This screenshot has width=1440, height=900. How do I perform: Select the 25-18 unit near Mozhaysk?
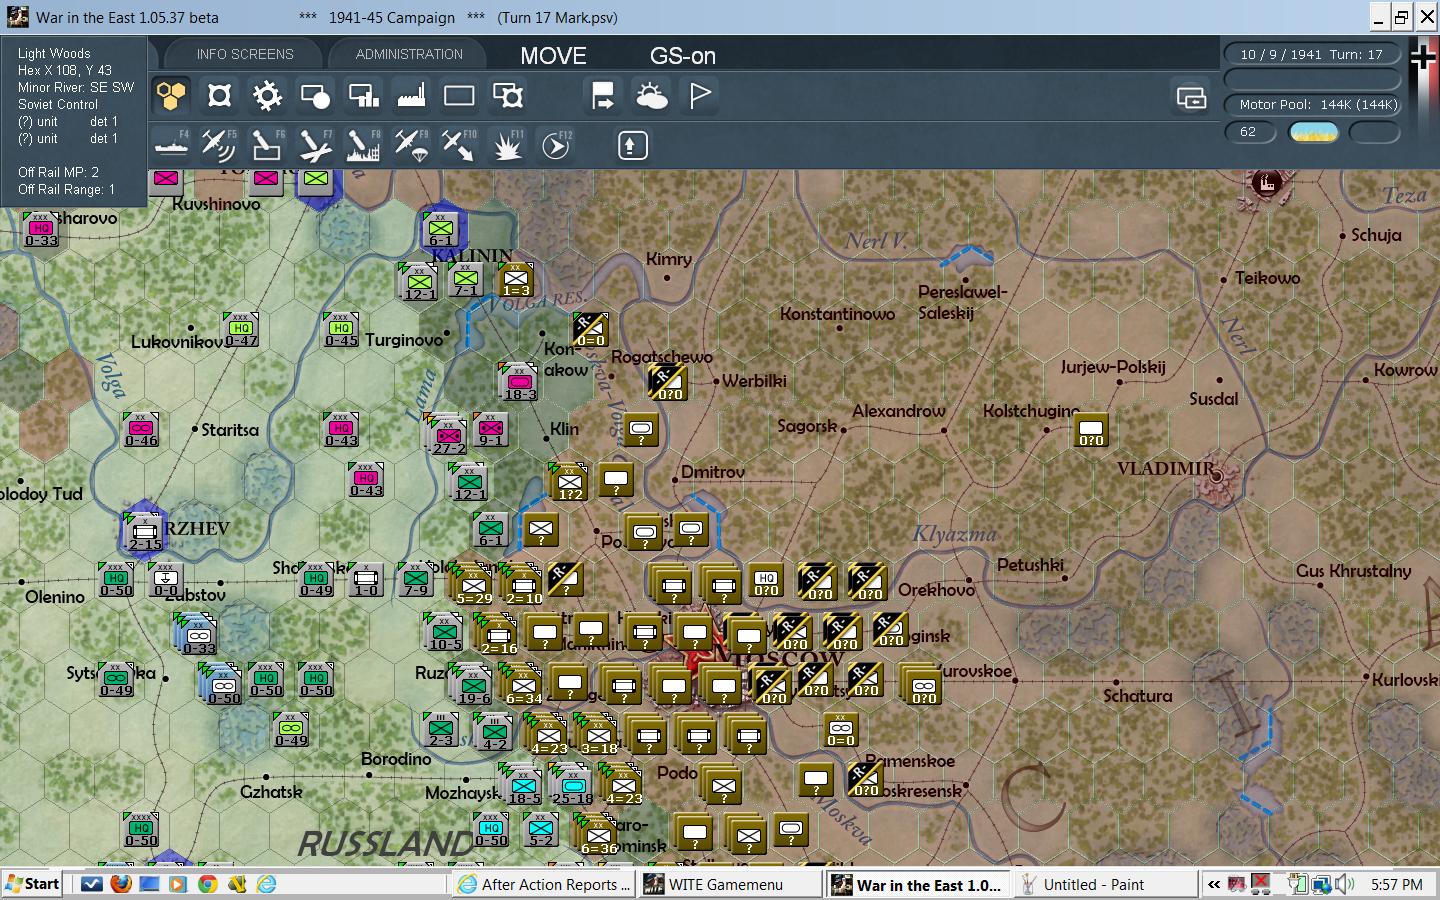coord(572,786)
